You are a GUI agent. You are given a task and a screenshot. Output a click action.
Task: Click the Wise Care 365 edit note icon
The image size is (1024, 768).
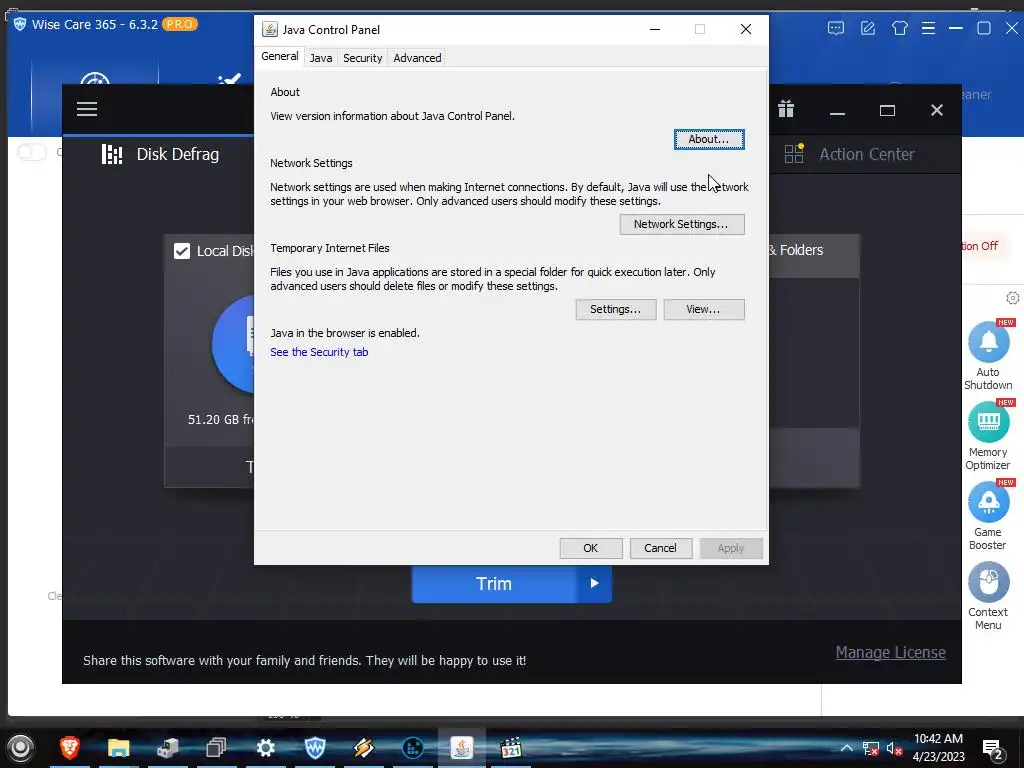[868, 28]
